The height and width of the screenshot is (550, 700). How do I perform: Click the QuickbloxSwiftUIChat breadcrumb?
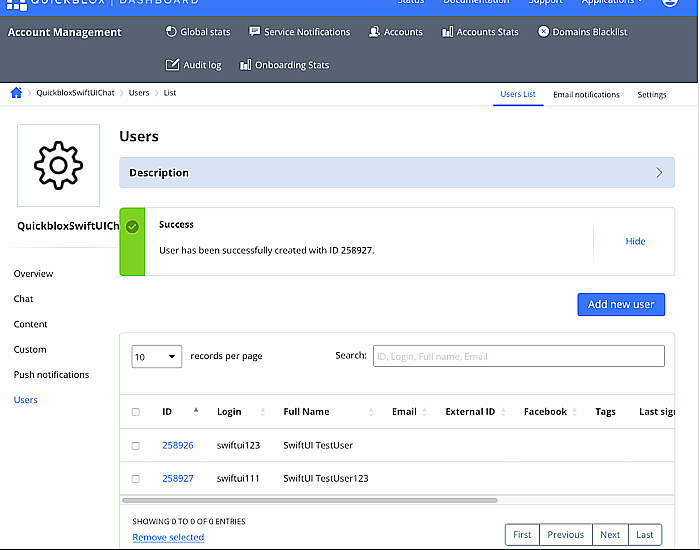(75, 93)
